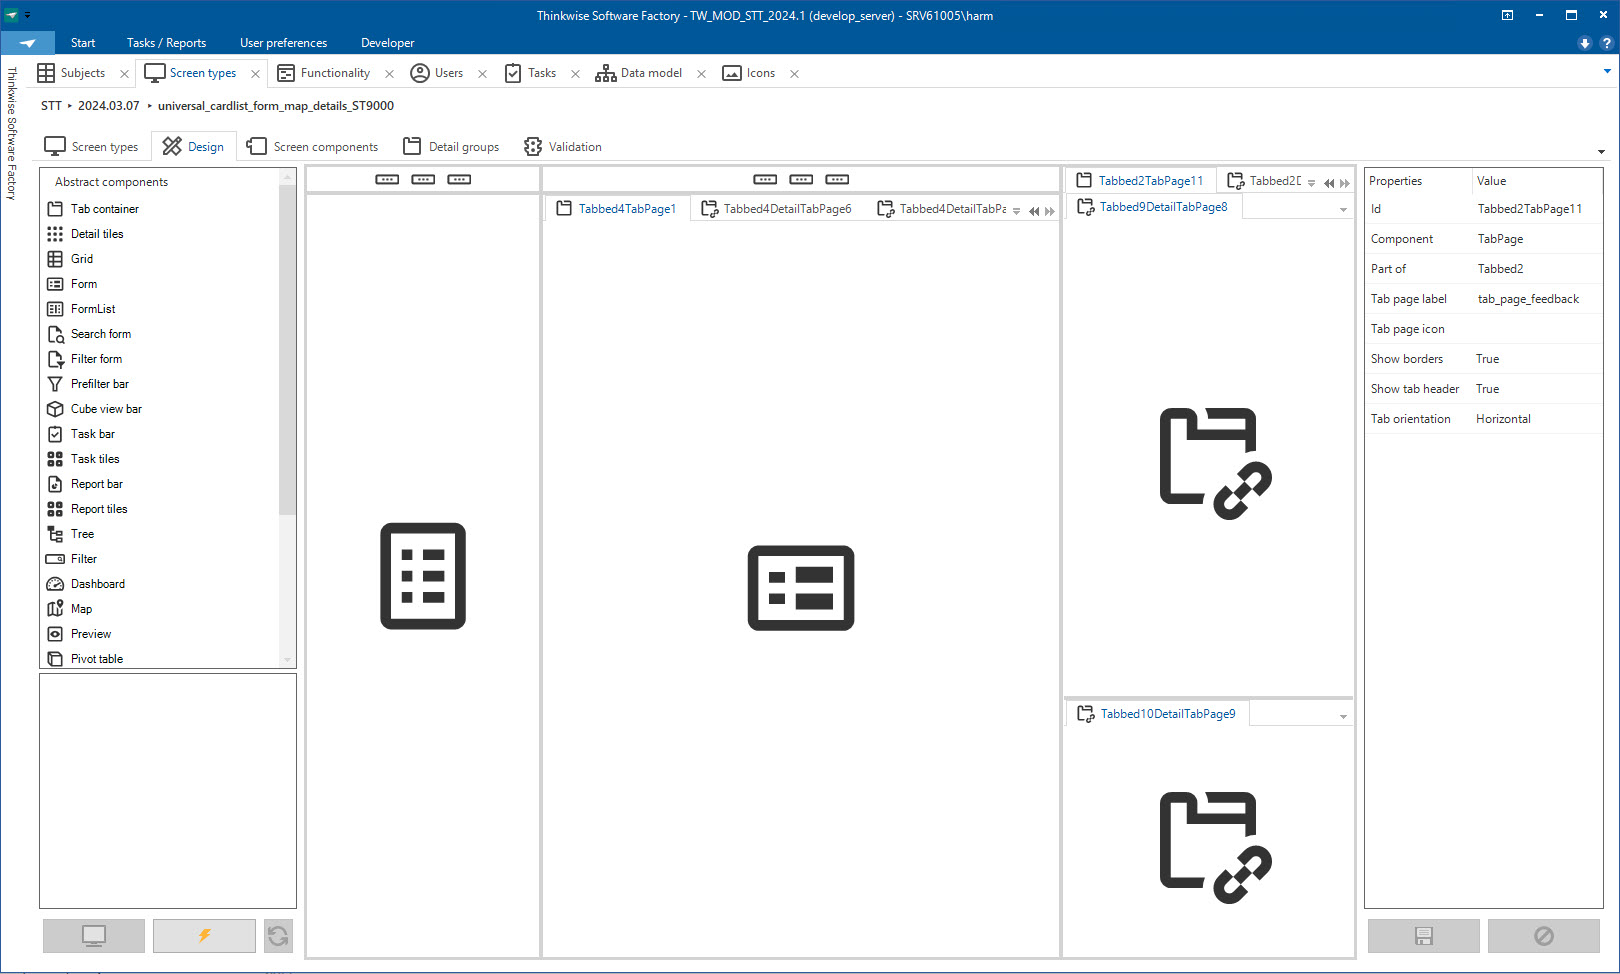Select the Map component

(x=81, y=609)
